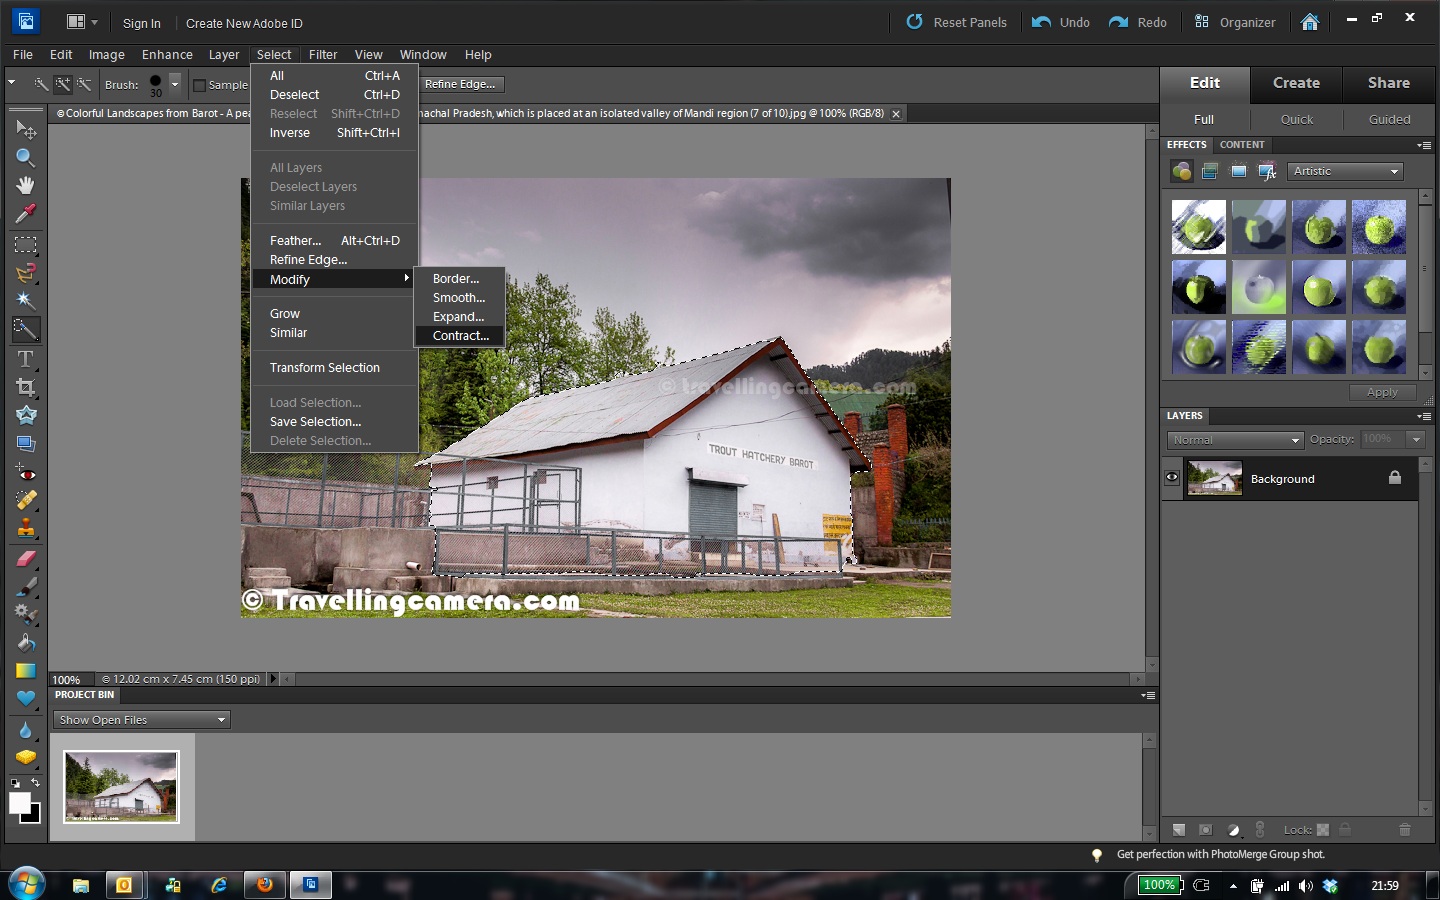Select the Eraser tool
This screenshot has width=1440, height=900.
point(25,556)
